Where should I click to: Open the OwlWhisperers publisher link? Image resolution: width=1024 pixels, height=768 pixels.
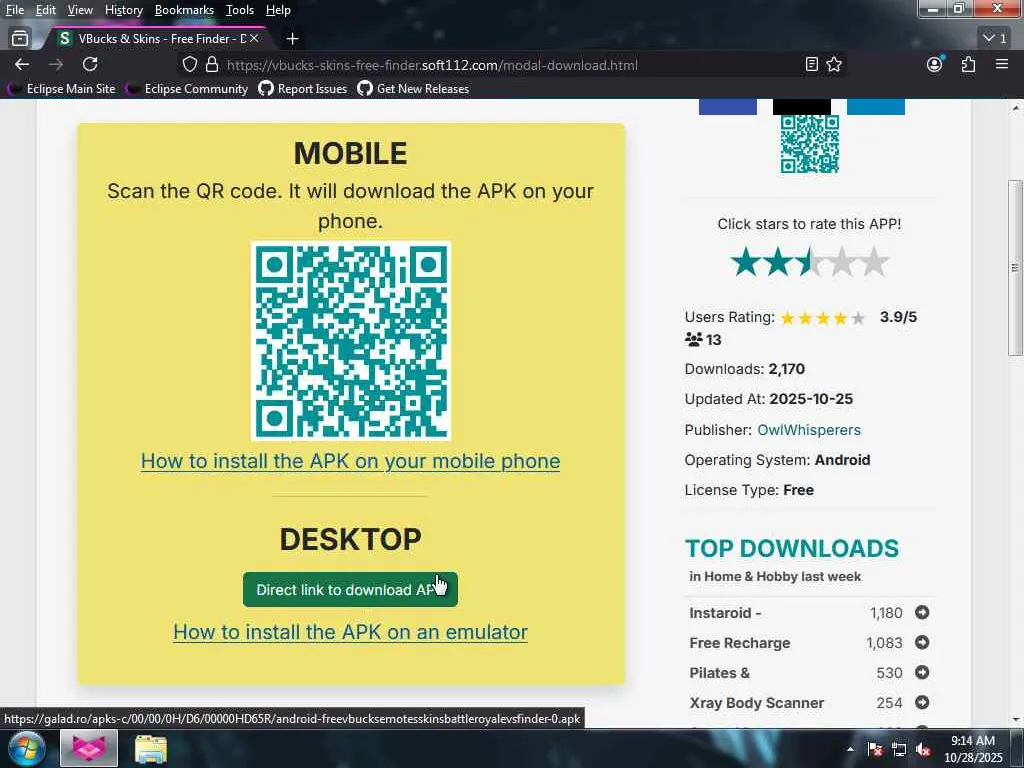coord(808,430)
